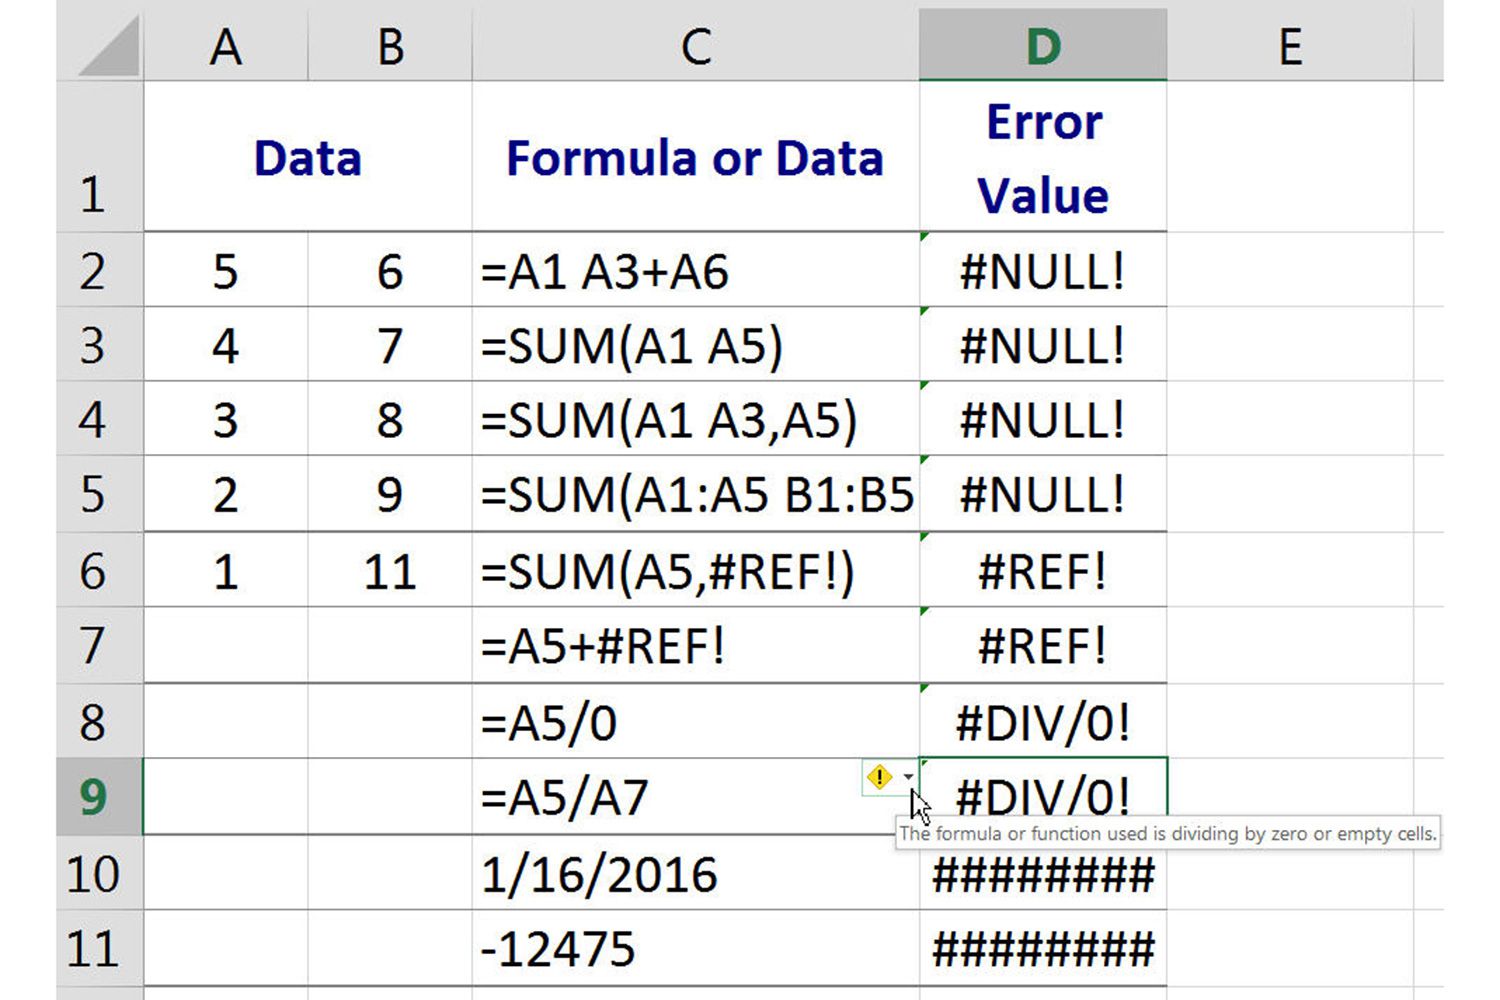The width and height of the screenshot is (1500, 1000).
Task: Click the yellow error warning icon
Action: 879,777
